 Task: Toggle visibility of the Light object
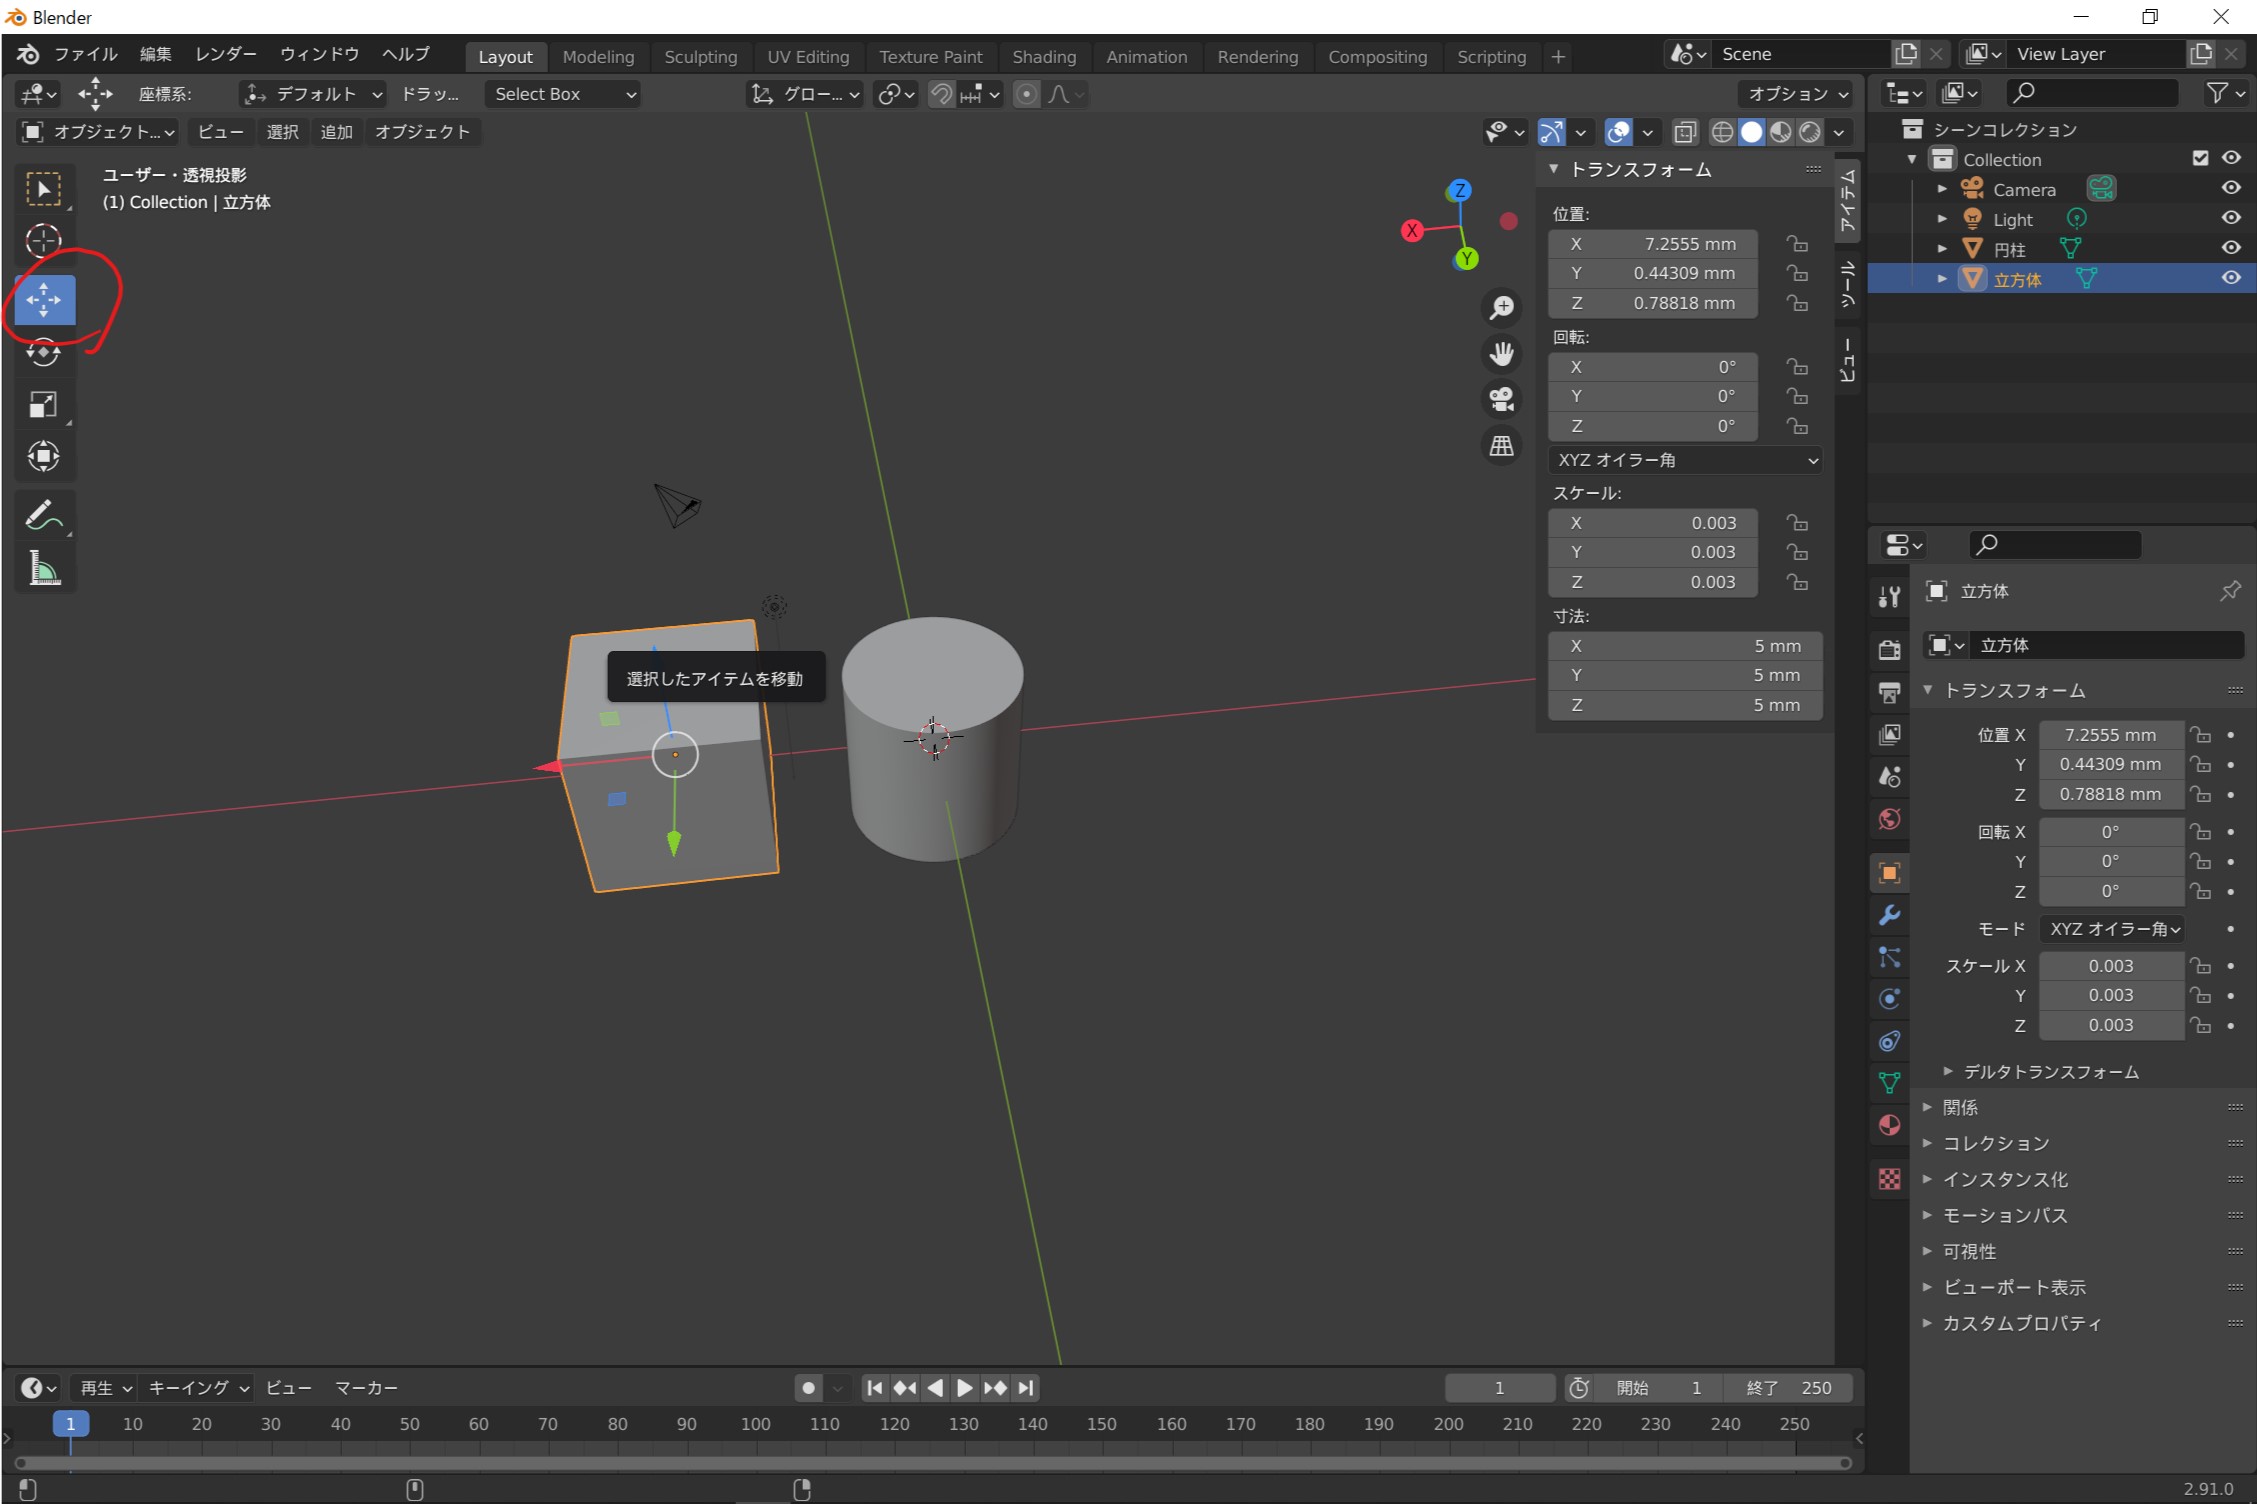[2231, 218]
